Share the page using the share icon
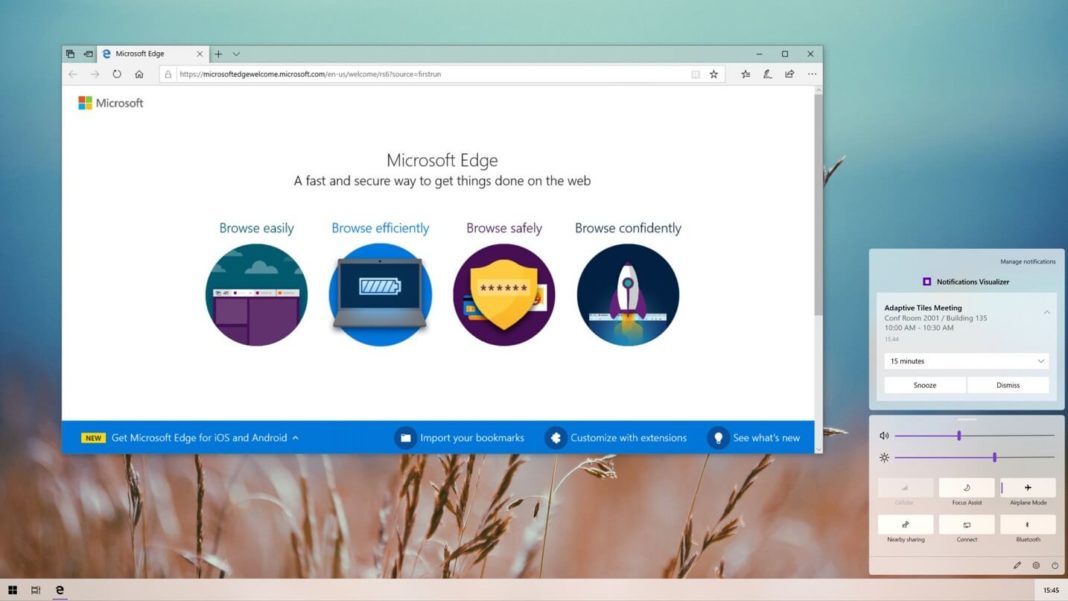The width and height of the screenshot is (1068, 601). pos(790,74)
